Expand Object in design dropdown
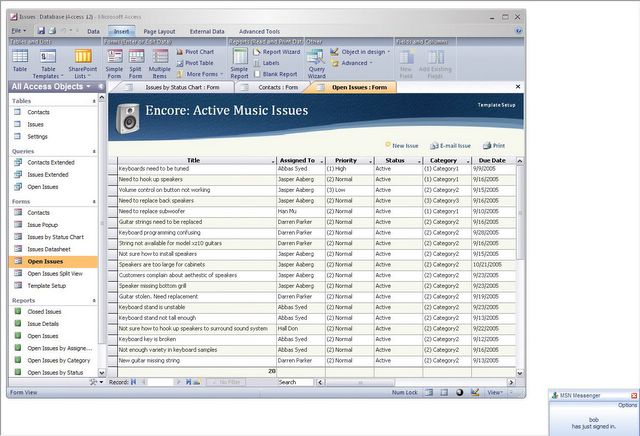This screenshot has width=640, height=436. 360,52
